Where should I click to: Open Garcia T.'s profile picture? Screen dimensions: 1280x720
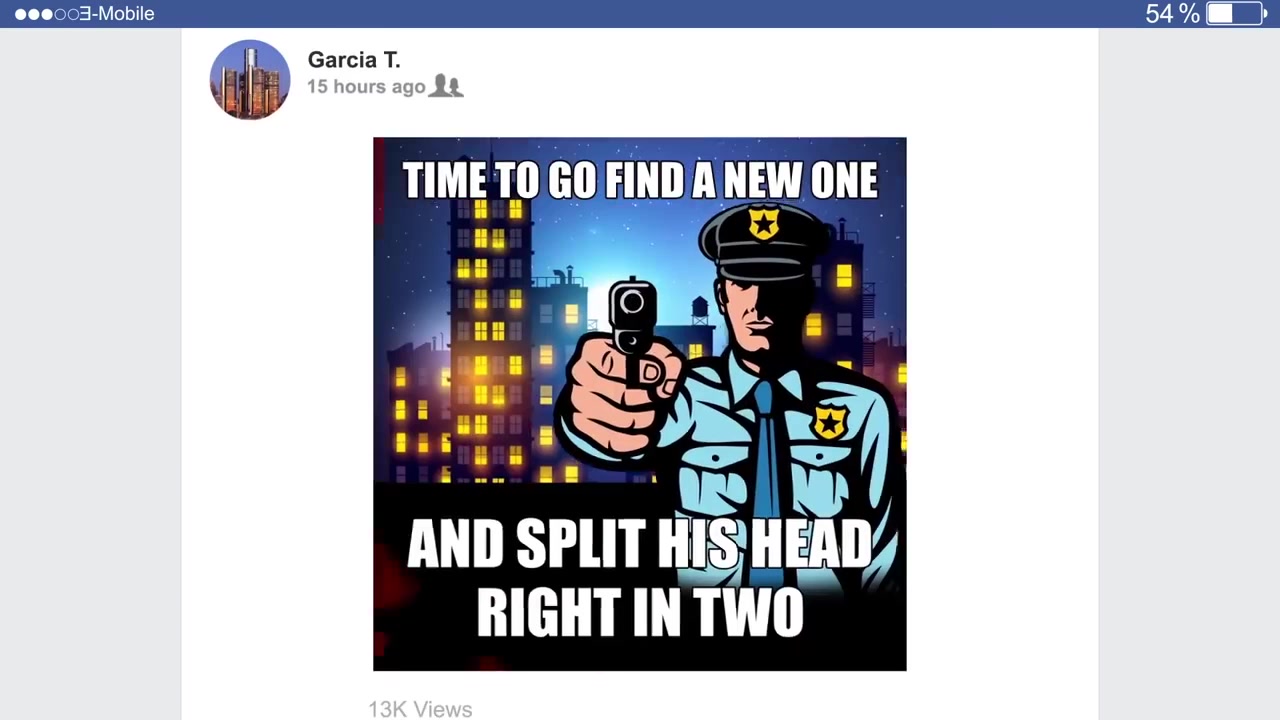pos(250,80)
